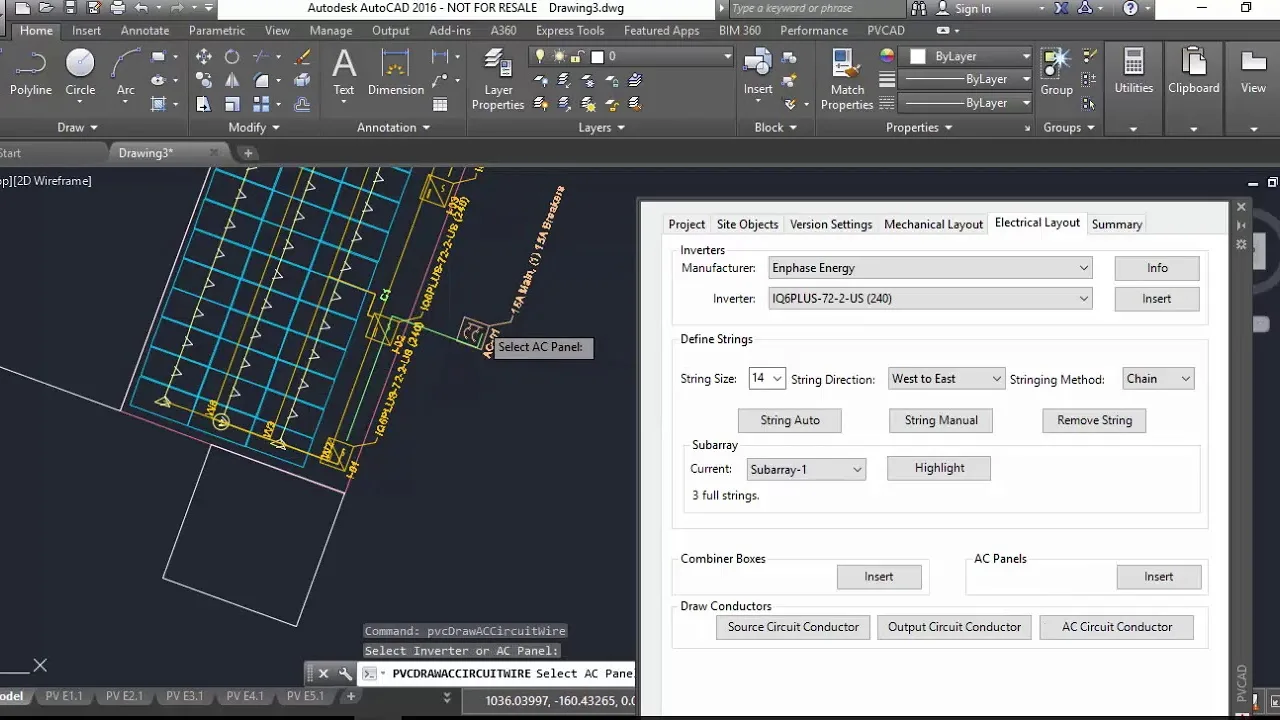Switch to the PV E2.1 layout tab
Screen dimensions: 1280x720
[x=125, y=696]
